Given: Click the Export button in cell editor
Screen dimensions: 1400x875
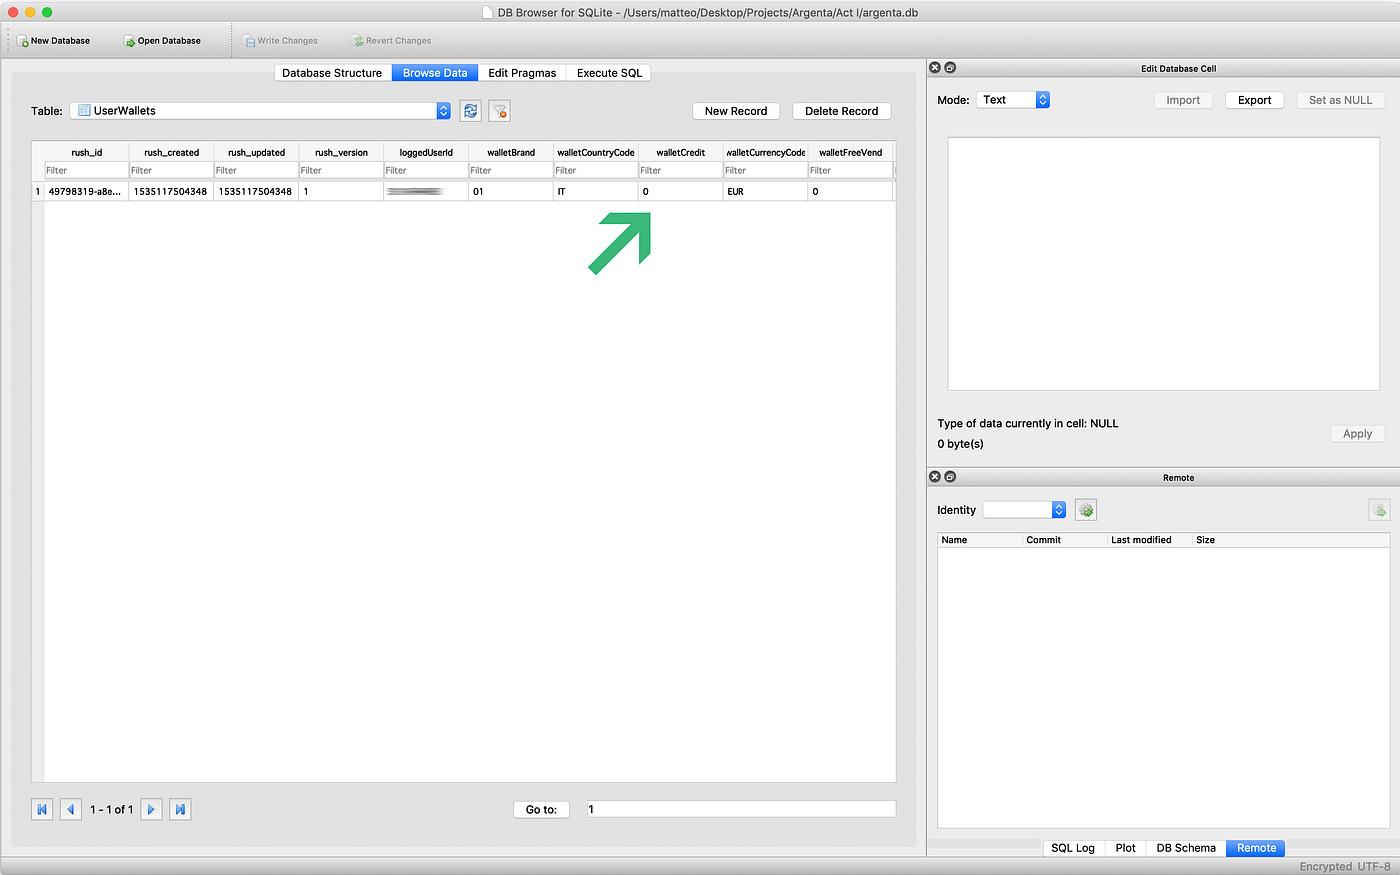Looking at the screenshot, I should point(1255,100).
